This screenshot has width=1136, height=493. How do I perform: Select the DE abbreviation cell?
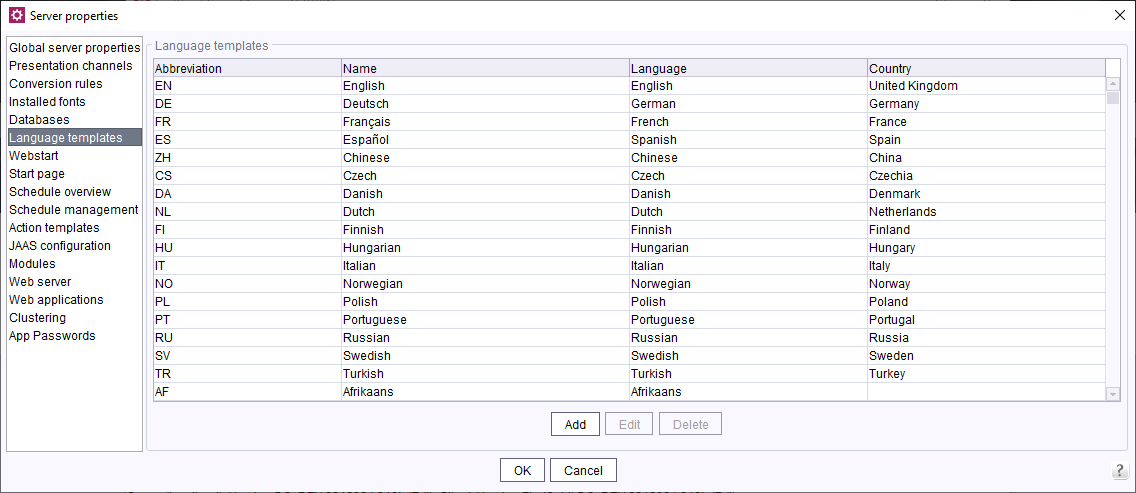click(x=247, y=104)
